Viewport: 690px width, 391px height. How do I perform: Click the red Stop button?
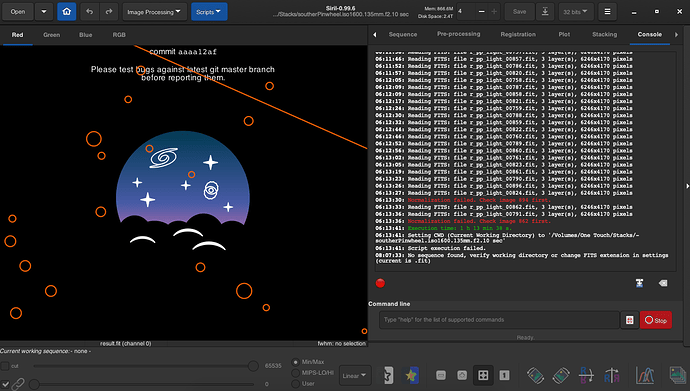pyautogui.click(x=656, y=320)
